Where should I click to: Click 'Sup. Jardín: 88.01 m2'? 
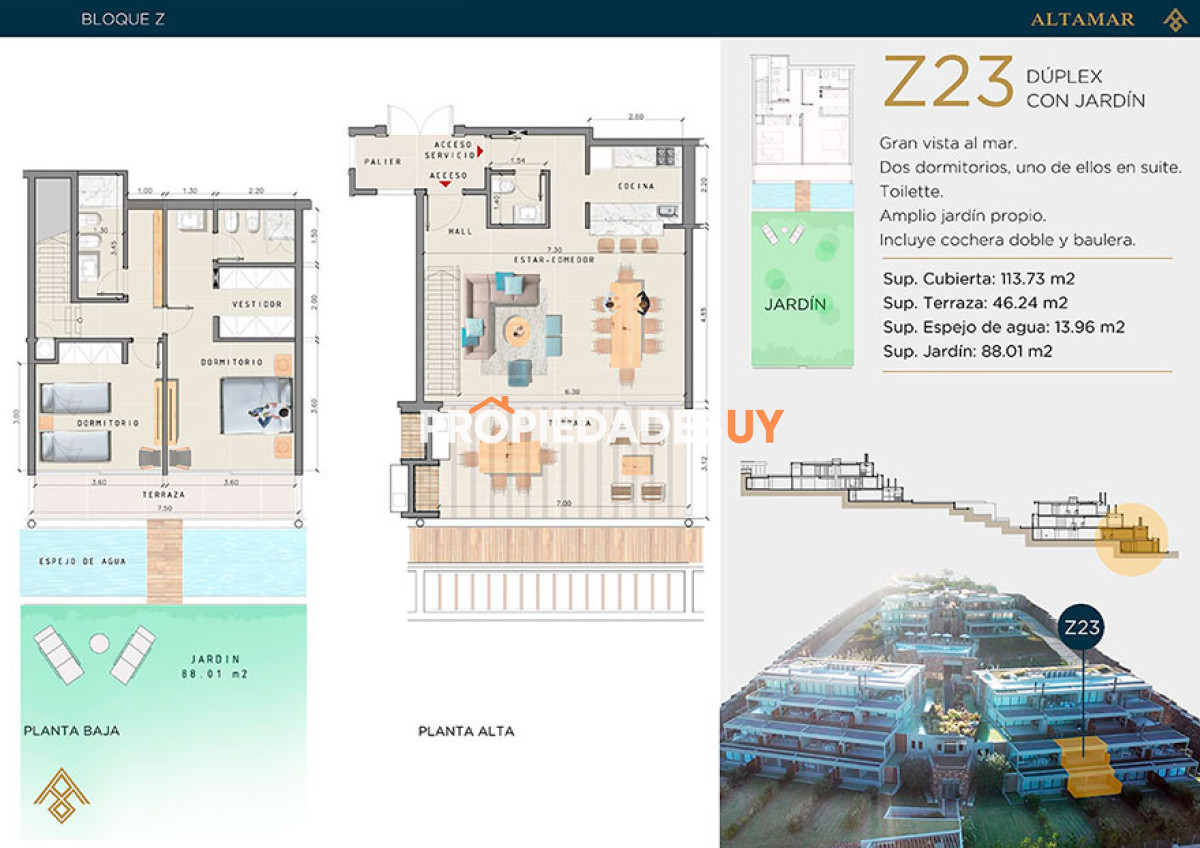[x=968, y=351]
